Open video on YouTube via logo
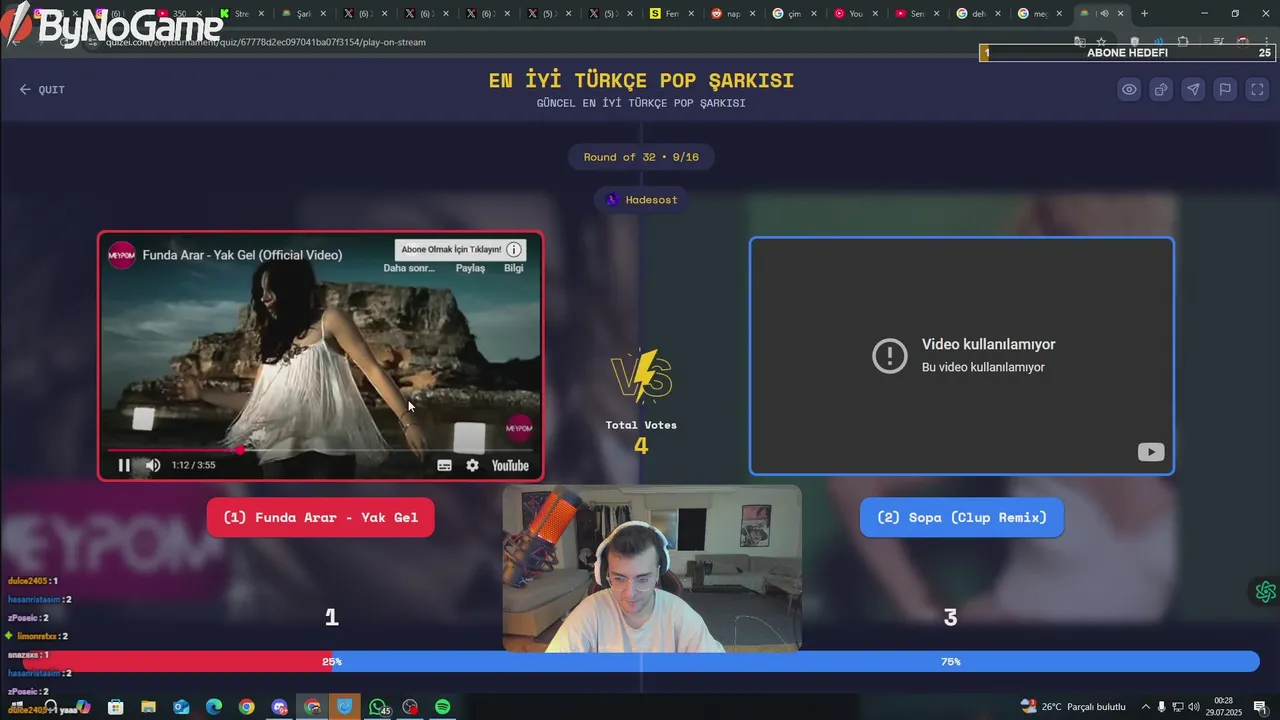The height and width of the screenshot is (720, 1280). pyautogui.click(x=510, y=465)
